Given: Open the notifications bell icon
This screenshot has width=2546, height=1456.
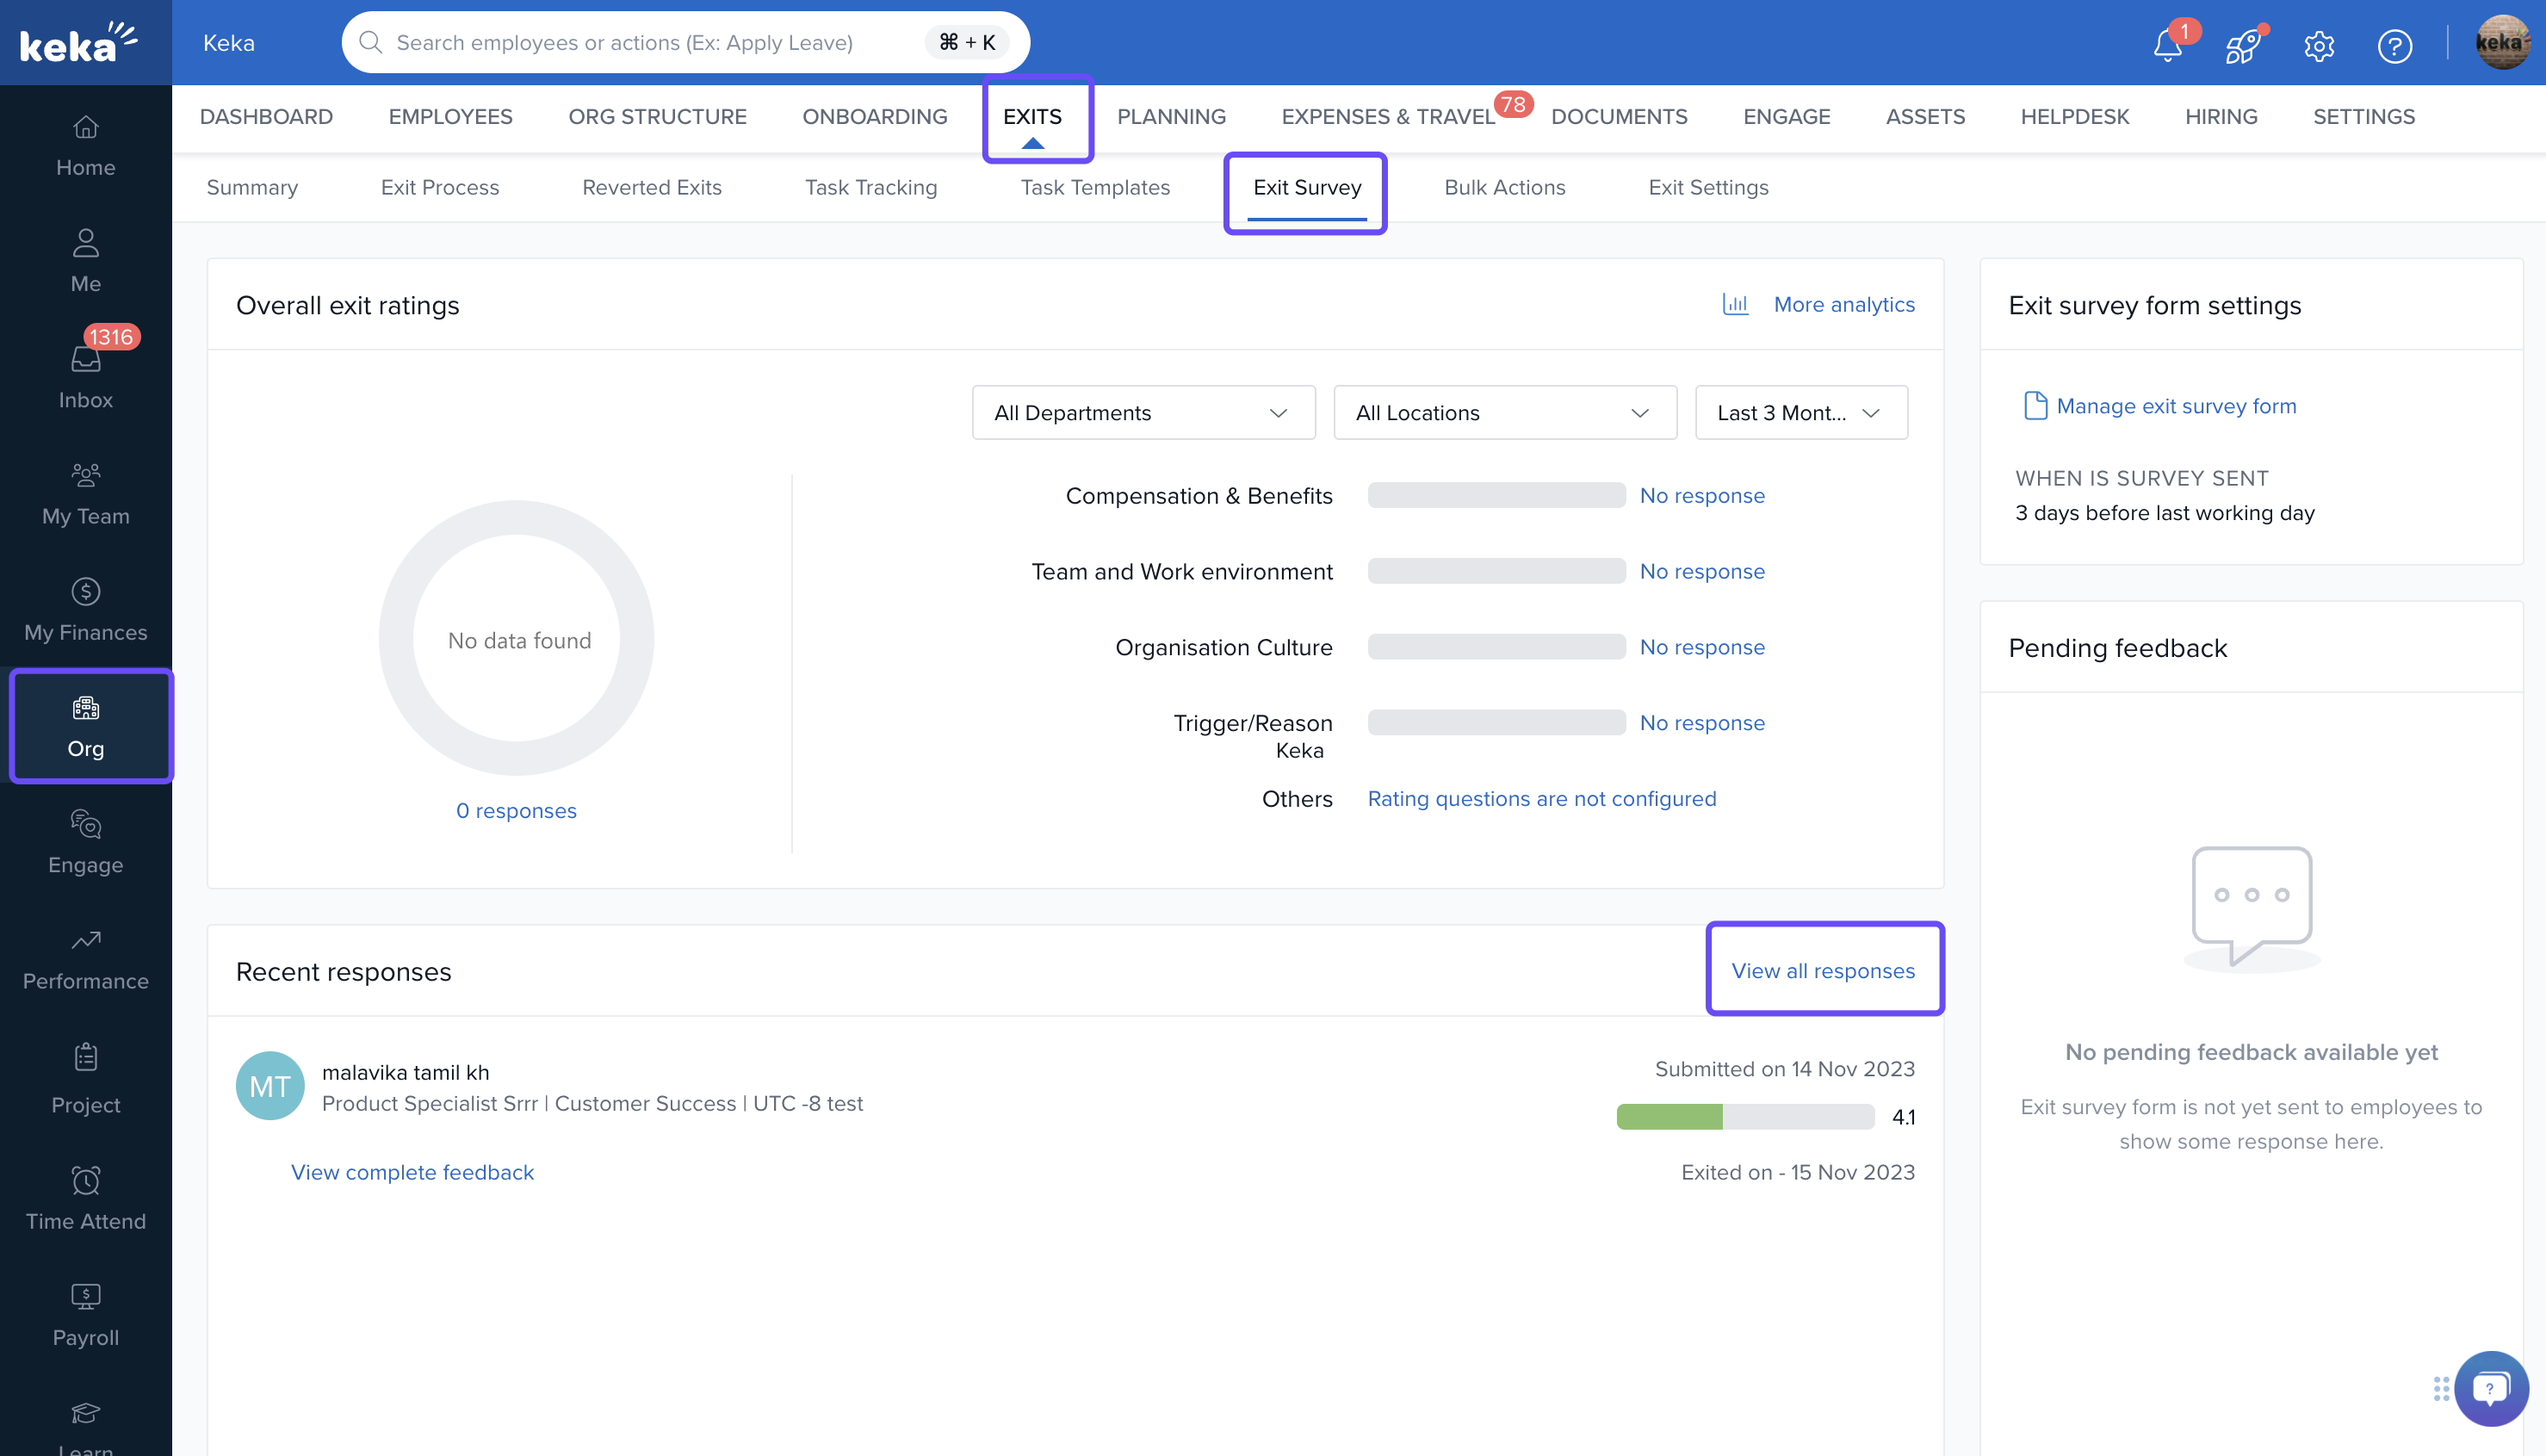Looking at the screenshot, I should coord(2167,45).
